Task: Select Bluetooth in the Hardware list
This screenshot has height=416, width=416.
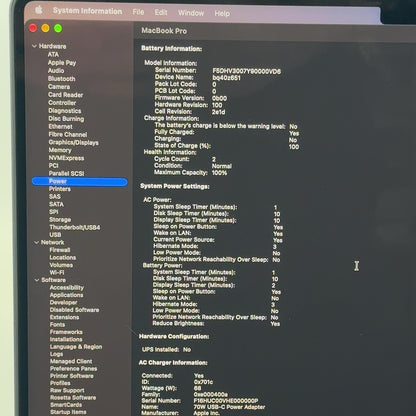Action: [x=61, y=79]
